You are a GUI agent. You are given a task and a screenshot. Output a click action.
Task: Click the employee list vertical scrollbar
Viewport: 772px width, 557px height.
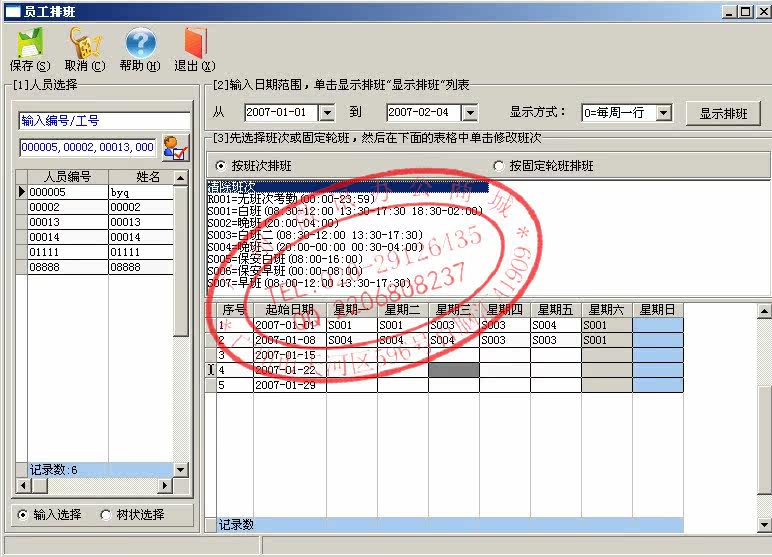pos(181,300)
